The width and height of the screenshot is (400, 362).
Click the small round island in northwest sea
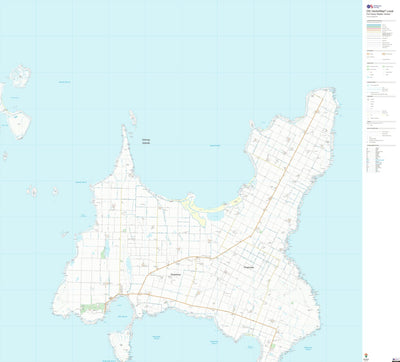coord(20,76)
